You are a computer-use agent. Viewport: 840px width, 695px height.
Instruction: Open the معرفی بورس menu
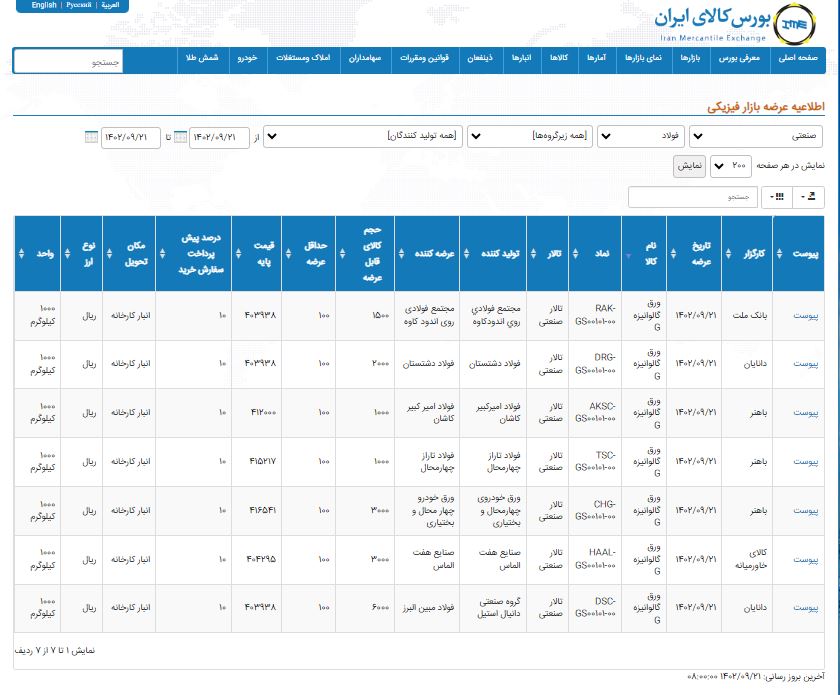[x=739, y=58]
